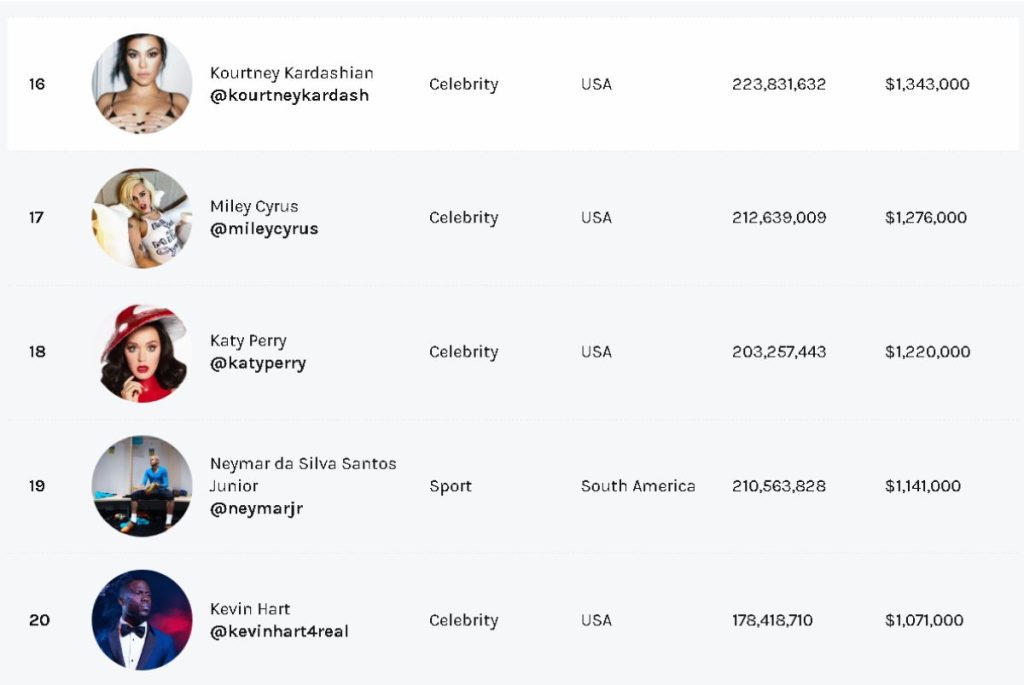Screen dimensions: 1024x685
Task: Click the @katyperry handle
Action: click(x=258, y=363)
